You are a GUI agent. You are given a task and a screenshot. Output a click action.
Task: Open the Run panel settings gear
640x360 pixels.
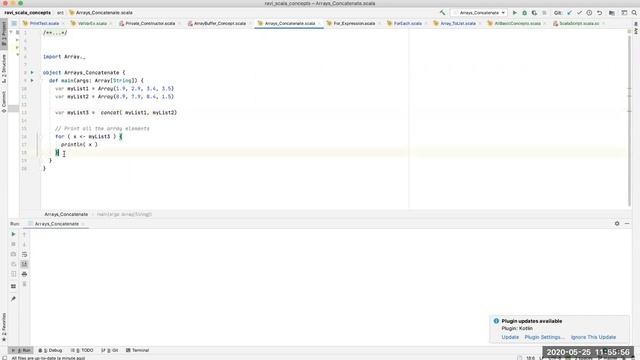tap(617, 224)
